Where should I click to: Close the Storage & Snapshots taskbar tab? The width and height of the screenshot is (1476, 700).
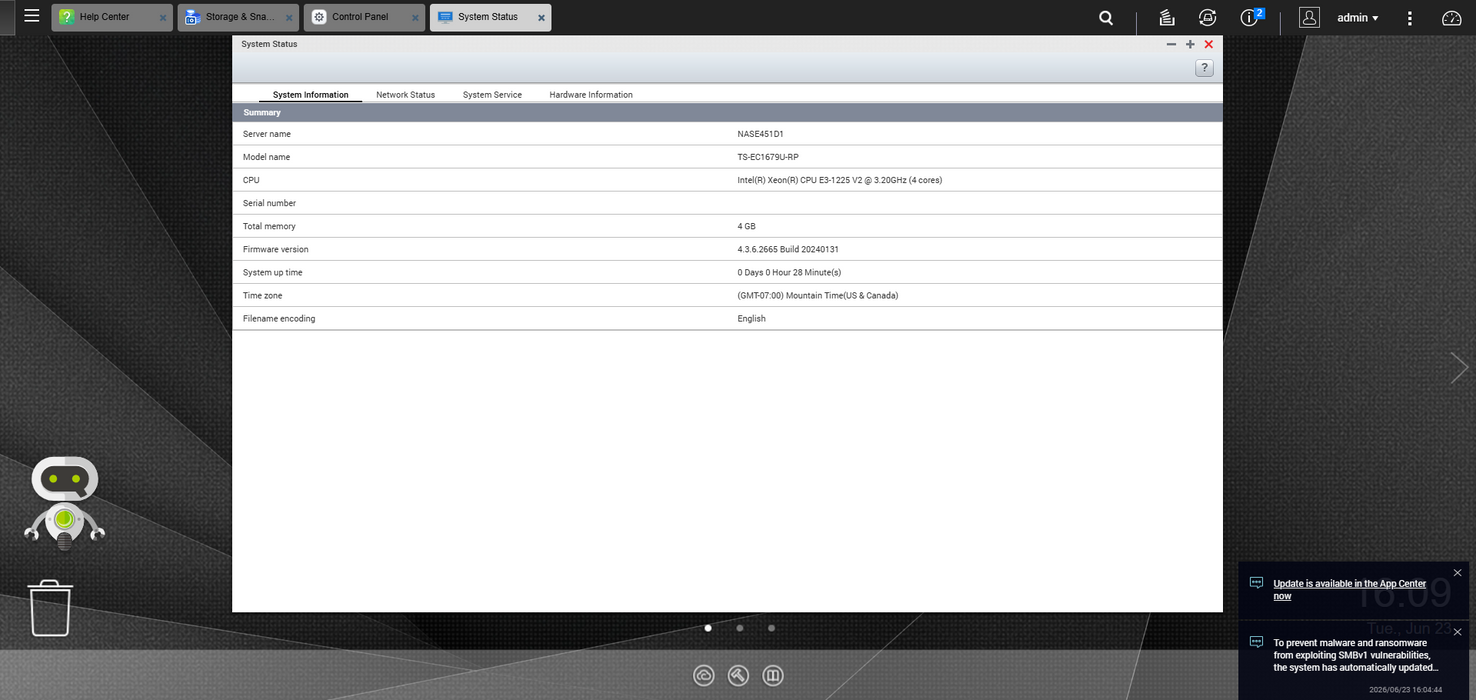[290, 18]
